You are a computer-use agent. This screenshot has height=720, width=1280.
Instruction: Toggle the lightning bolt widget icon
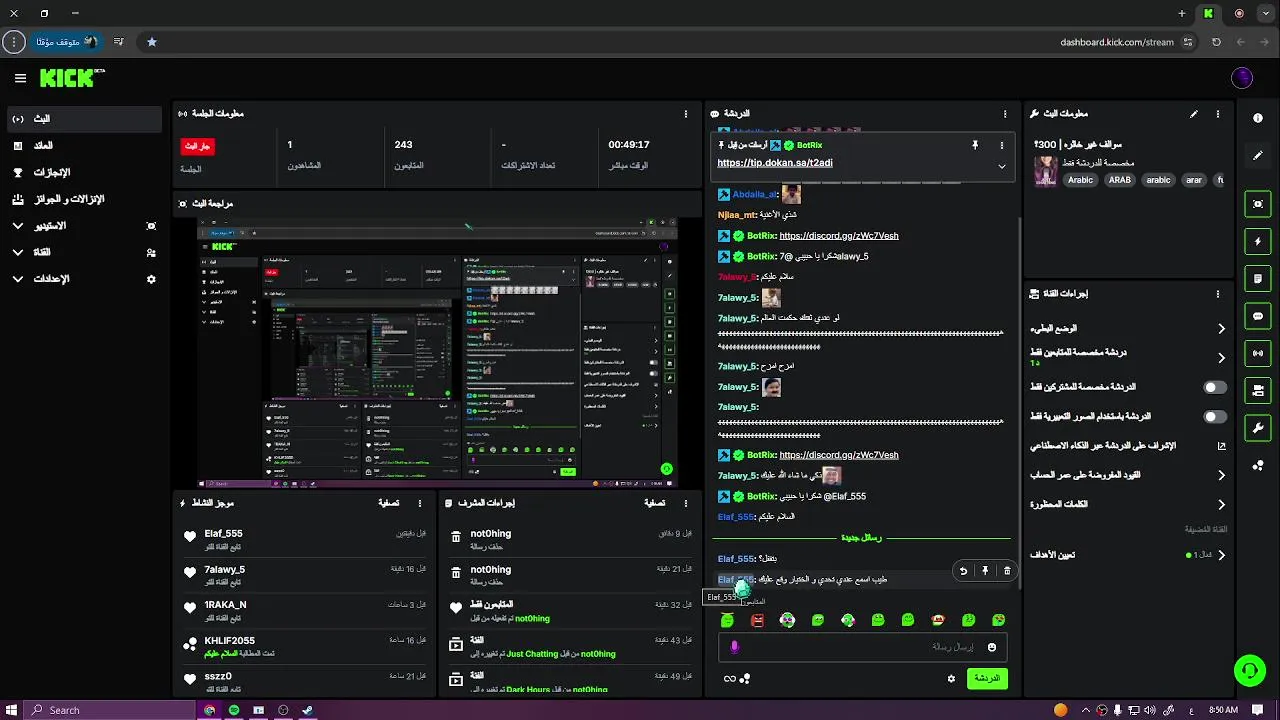tap(1258, 241)
